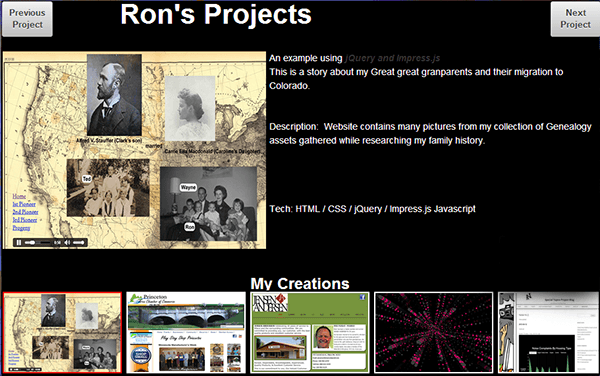Screen dimensions: 600x376
Task: Click the Wayne label on family photo
Action: click(188, 187)
